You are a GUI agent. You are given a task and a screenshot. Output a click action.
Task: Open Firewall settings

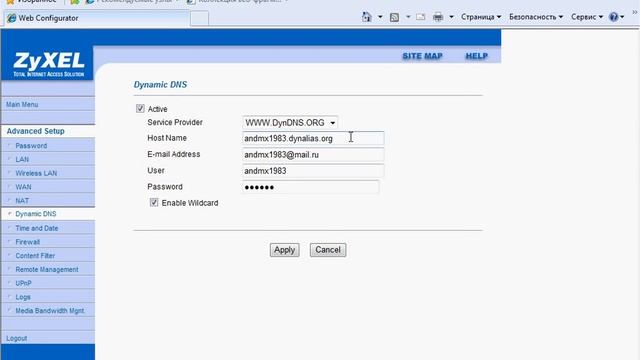(x=27, y=242)
